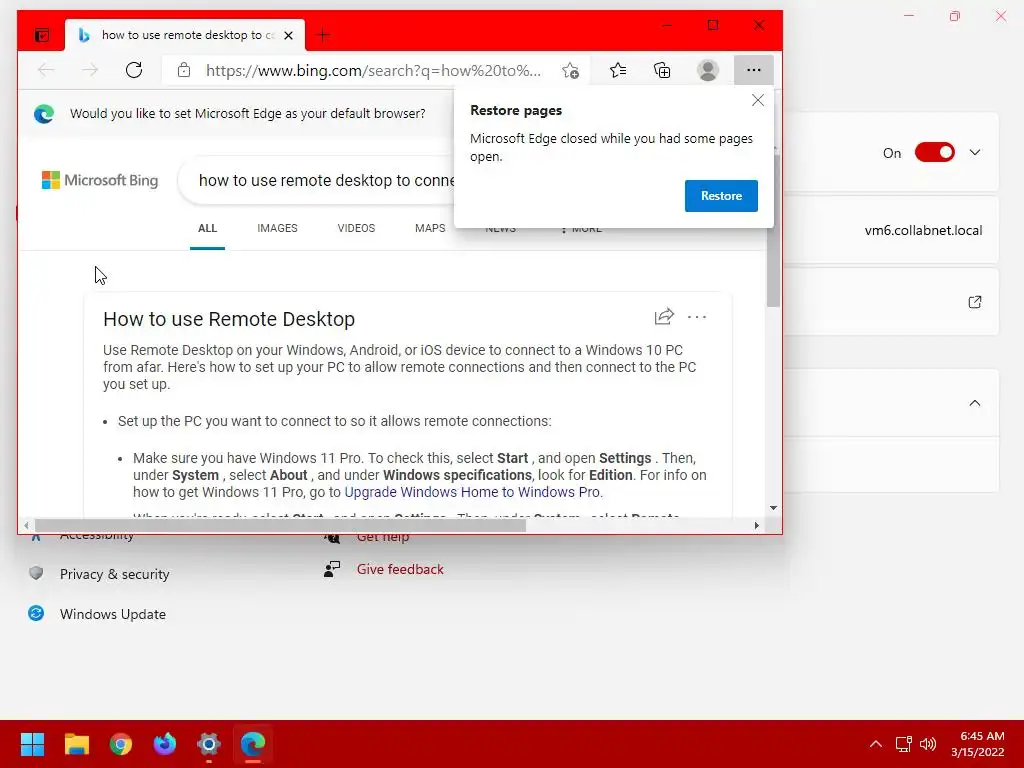Share the Remote Desktop answer card

tap(664, 317)
